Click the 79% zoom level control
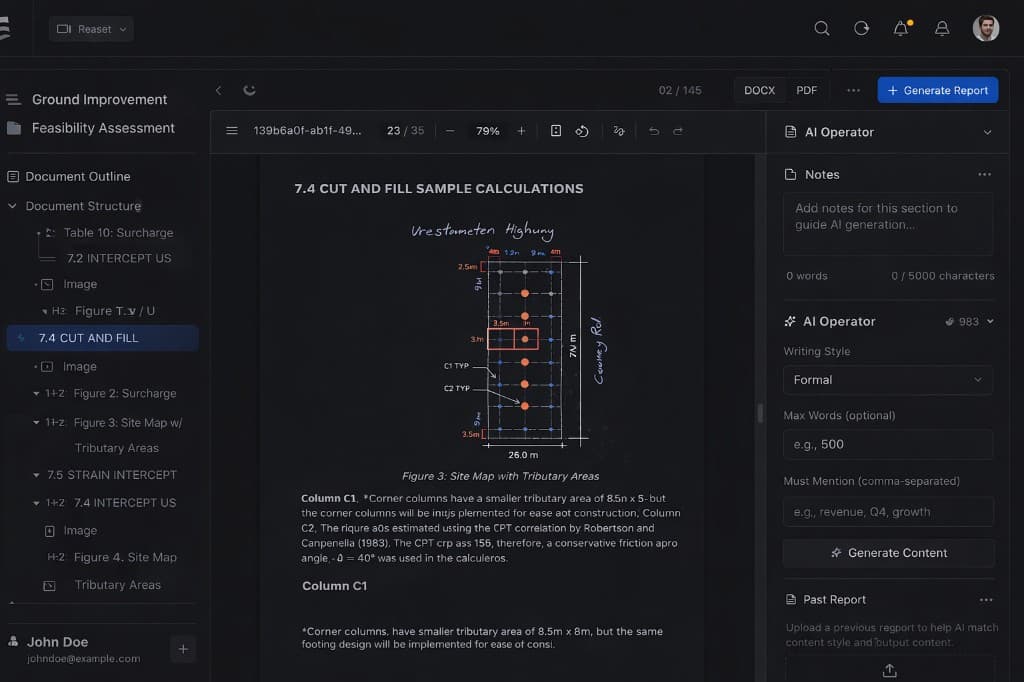Screen dimensions: 1024x682 click(487, 130)
